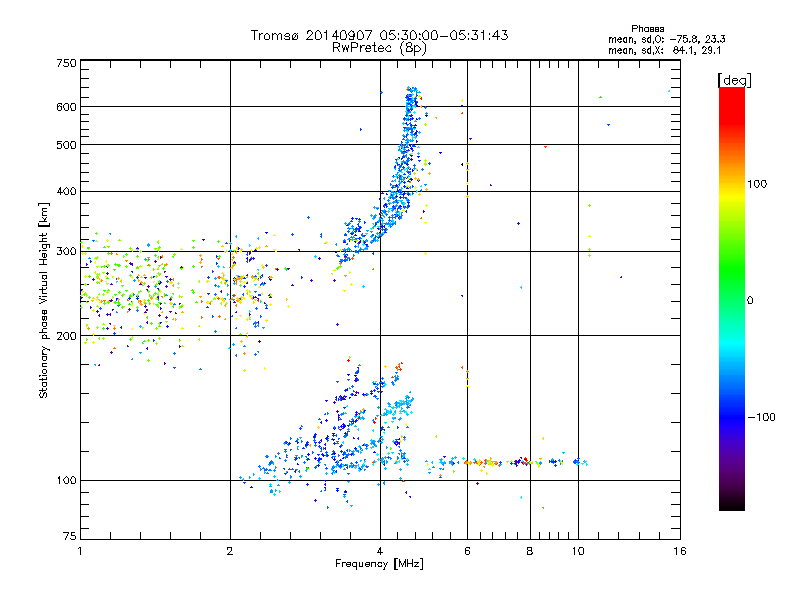Screen dimensions: 800x600
Task: Click the '[deg]' colorbar unit label
Action: 734,80
